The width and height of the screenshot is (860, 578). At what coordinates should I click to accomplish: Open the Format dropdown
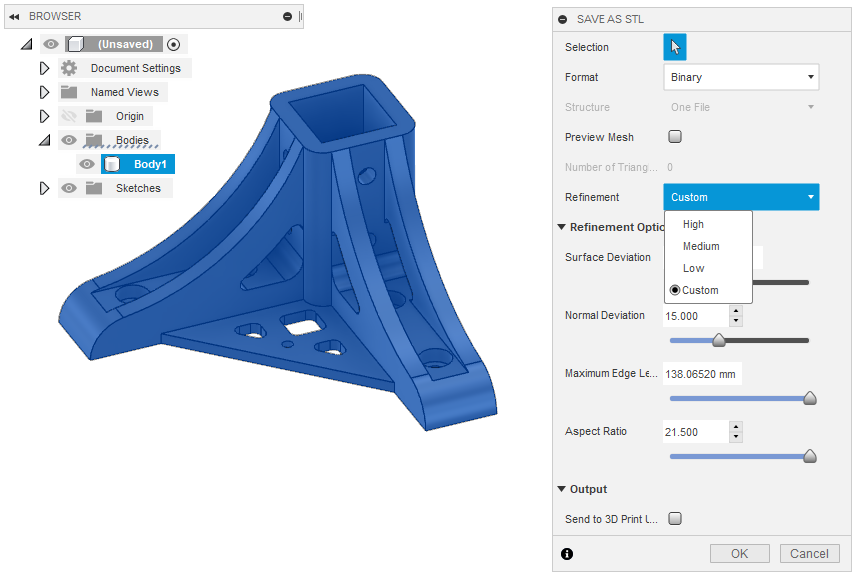click(740, 77)
